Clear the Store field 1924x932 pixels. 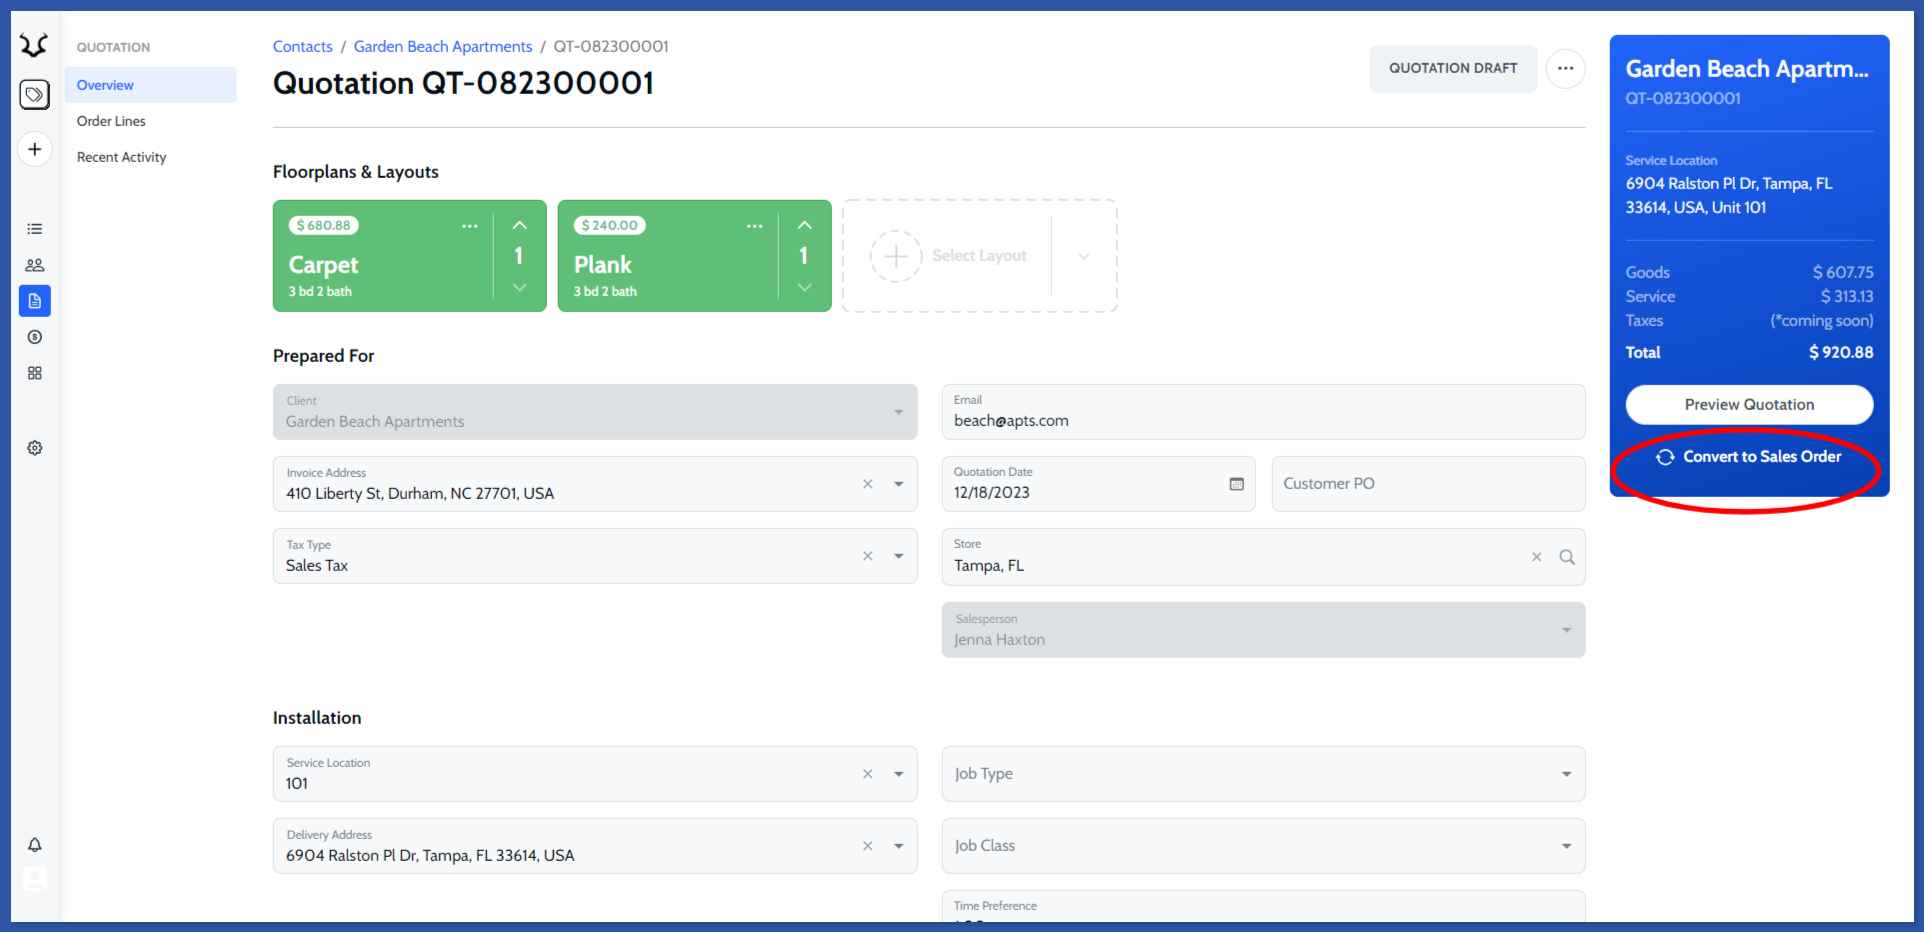(x=1537, y=557)
